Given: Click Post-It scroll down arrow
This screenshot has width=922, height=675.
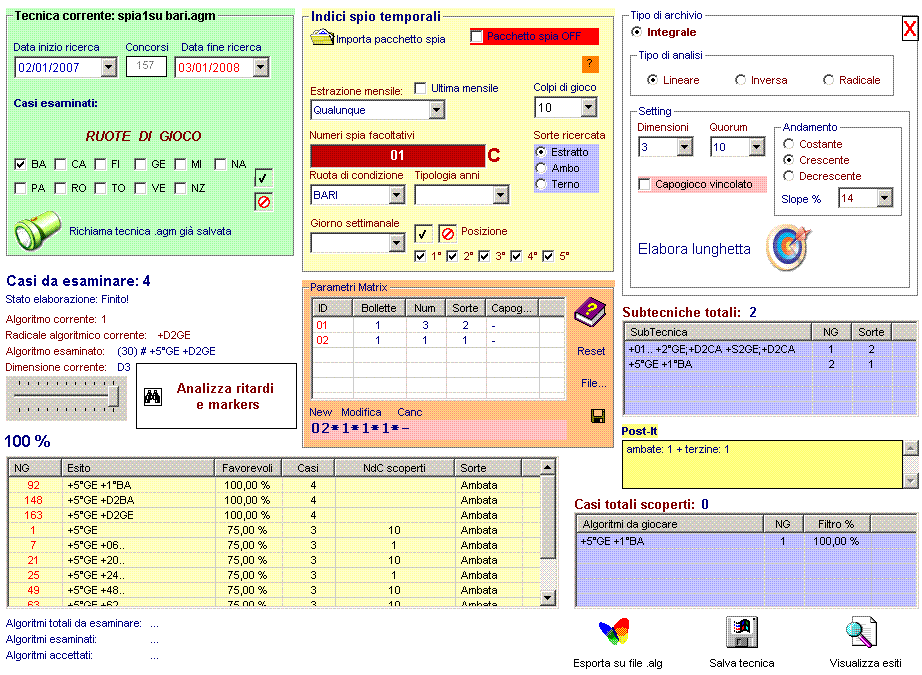Looking at the screenshot, I should (x=910, y=481).
